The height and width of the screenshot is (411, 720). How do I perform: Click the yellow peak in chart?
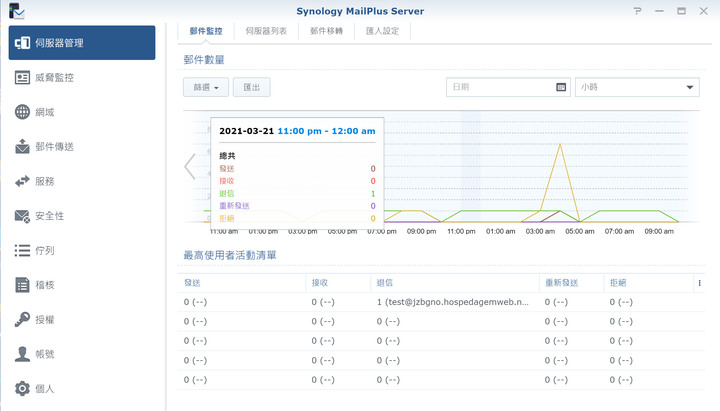[x=560, y=145]
